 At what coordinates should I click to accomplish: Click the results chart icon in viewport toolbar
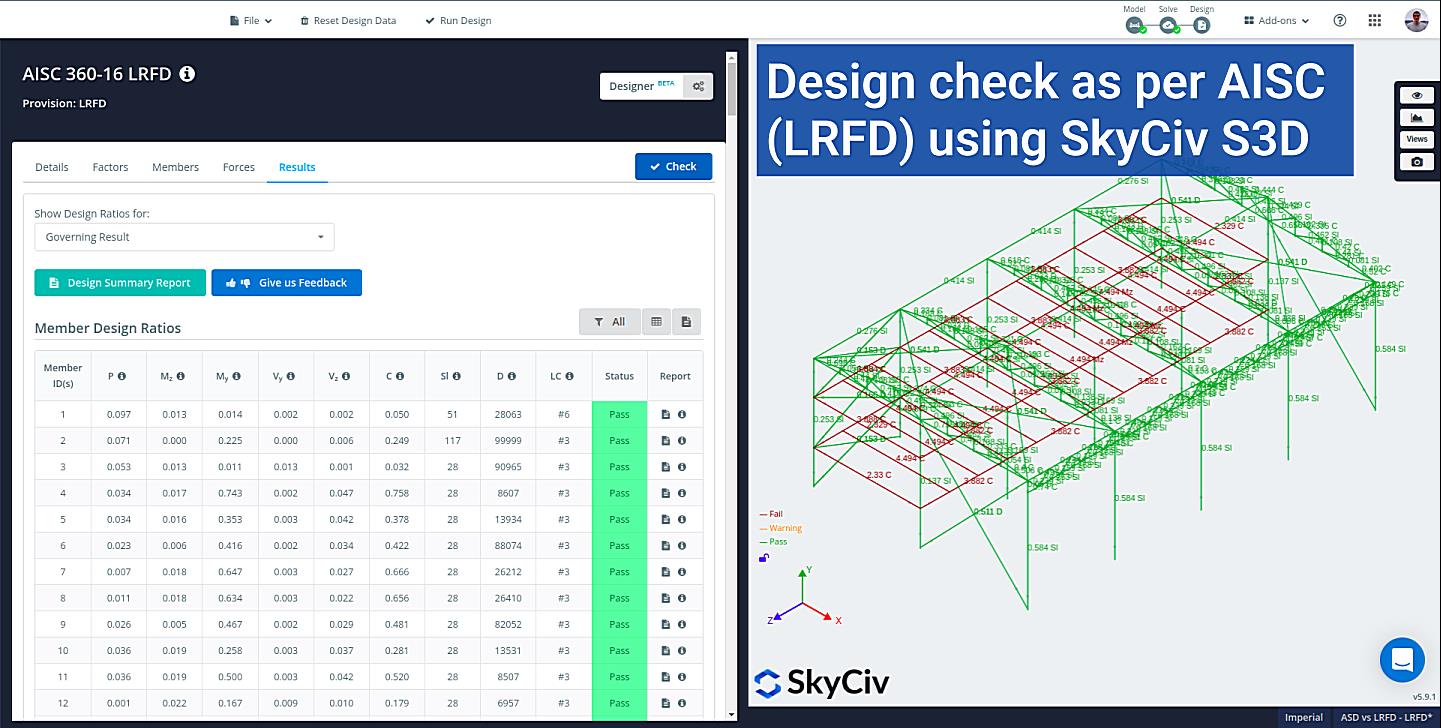(1416, 118)
